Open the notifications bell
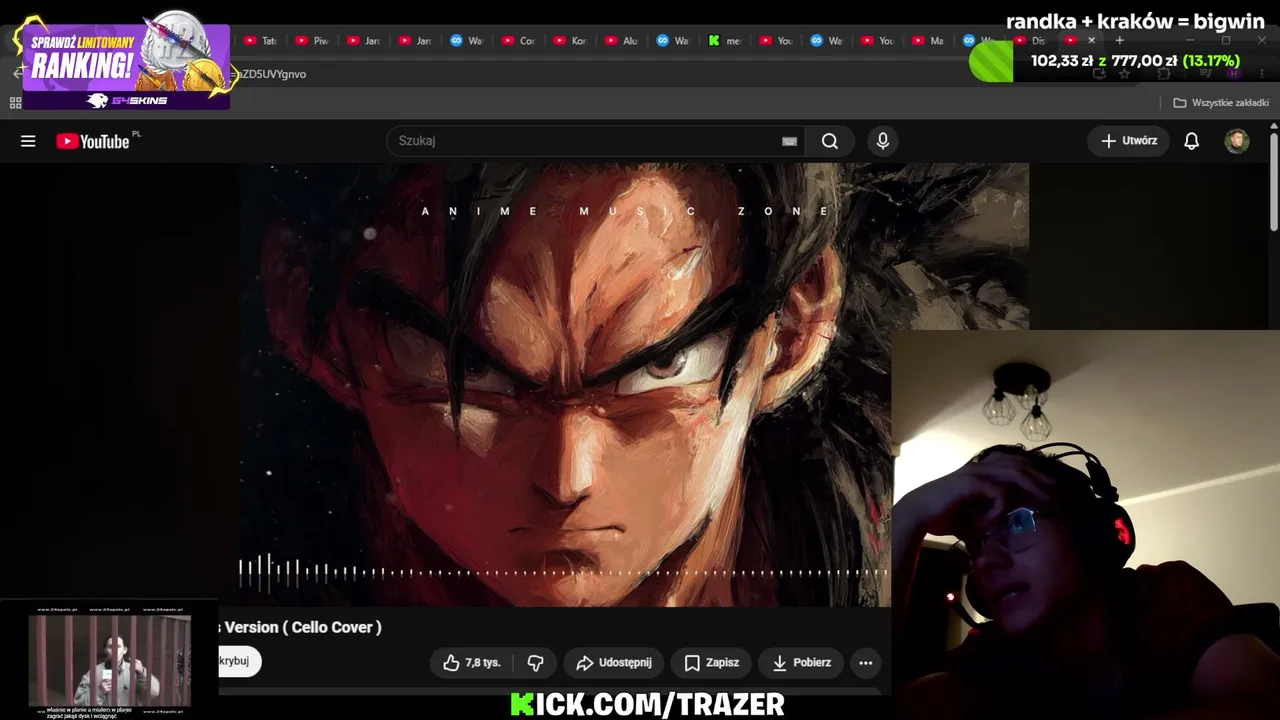This screenshot has width=1280, height=720. point(1191,141)
